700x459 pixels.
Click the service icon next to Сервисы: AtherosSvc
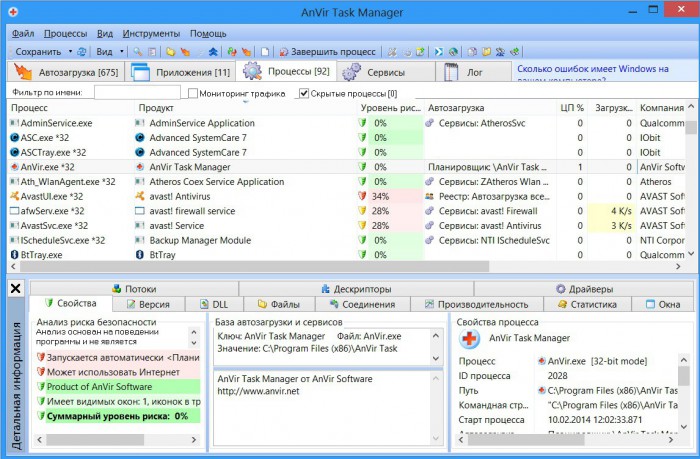tap(429, 123)
